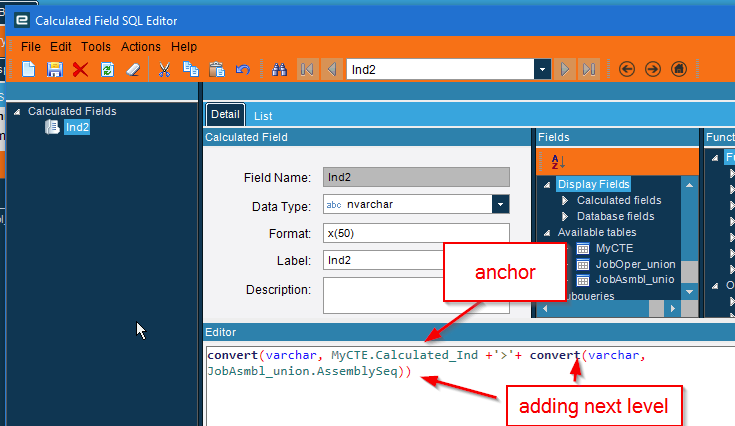The width and height of the screenshot is (735, 426).
Task: Click the MyCTE table icon
Action: pos(583,248)
